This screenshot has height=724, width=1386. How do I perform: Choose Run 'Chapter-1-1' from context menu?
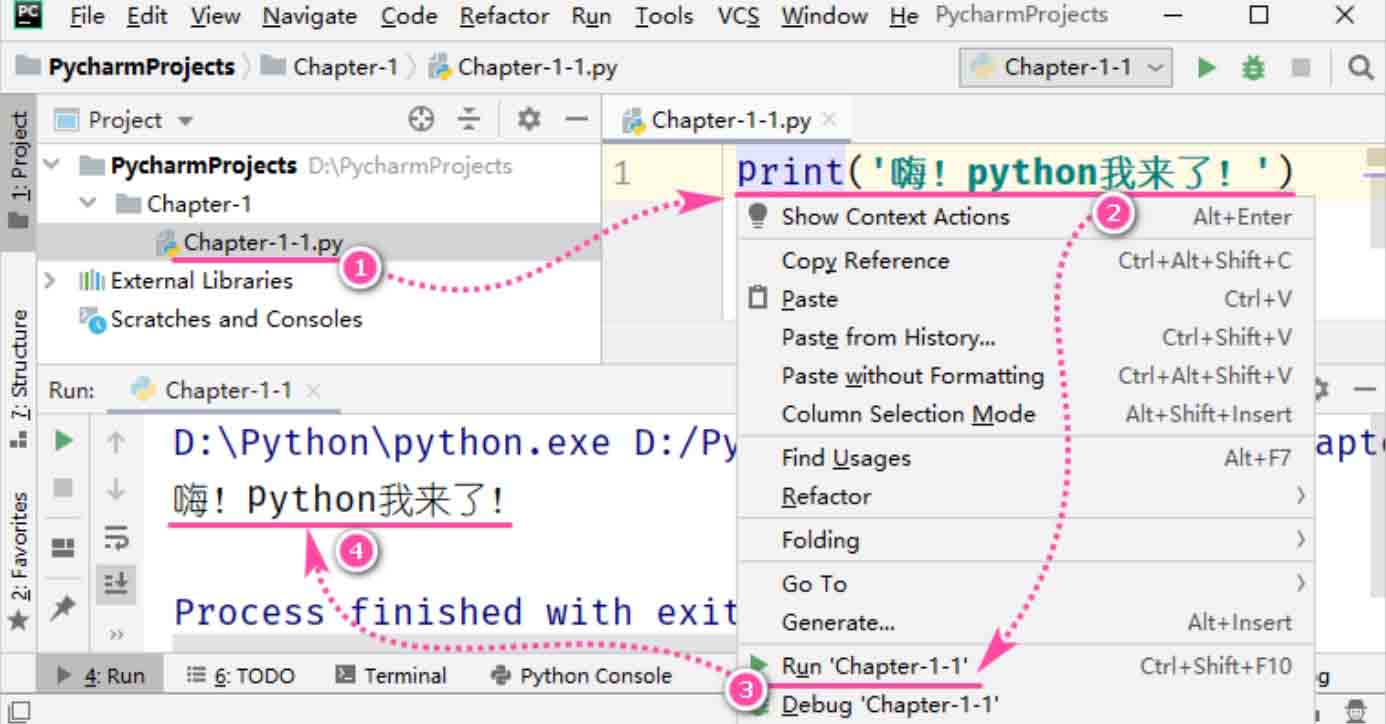pos(1025,666)
